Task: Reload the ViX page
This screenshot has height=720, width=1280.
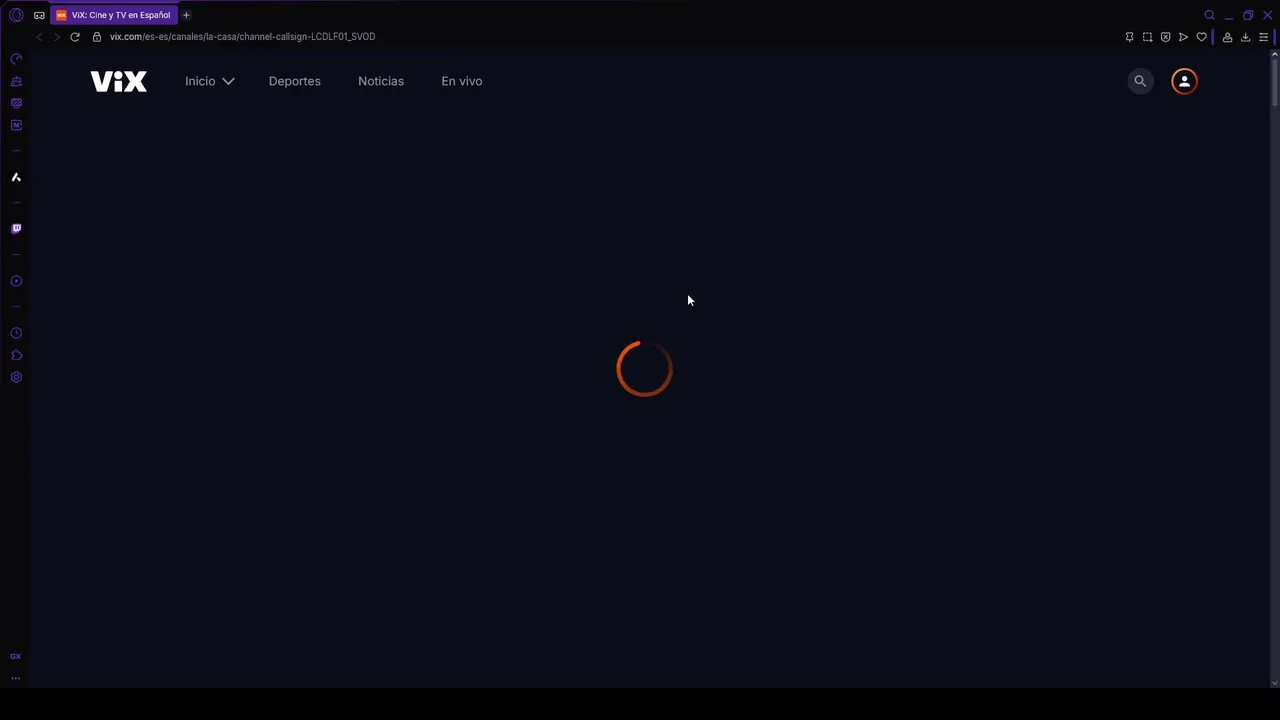Action: pyautogui.click(x=75, y=37)
